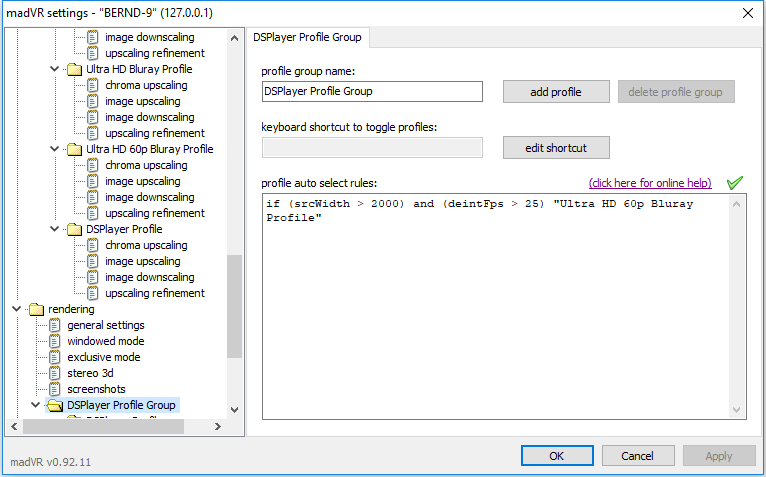Click page icon of chroma upscaling under Ultra HD Bluray Profile
766x477 pixels.
pos(93,85)
